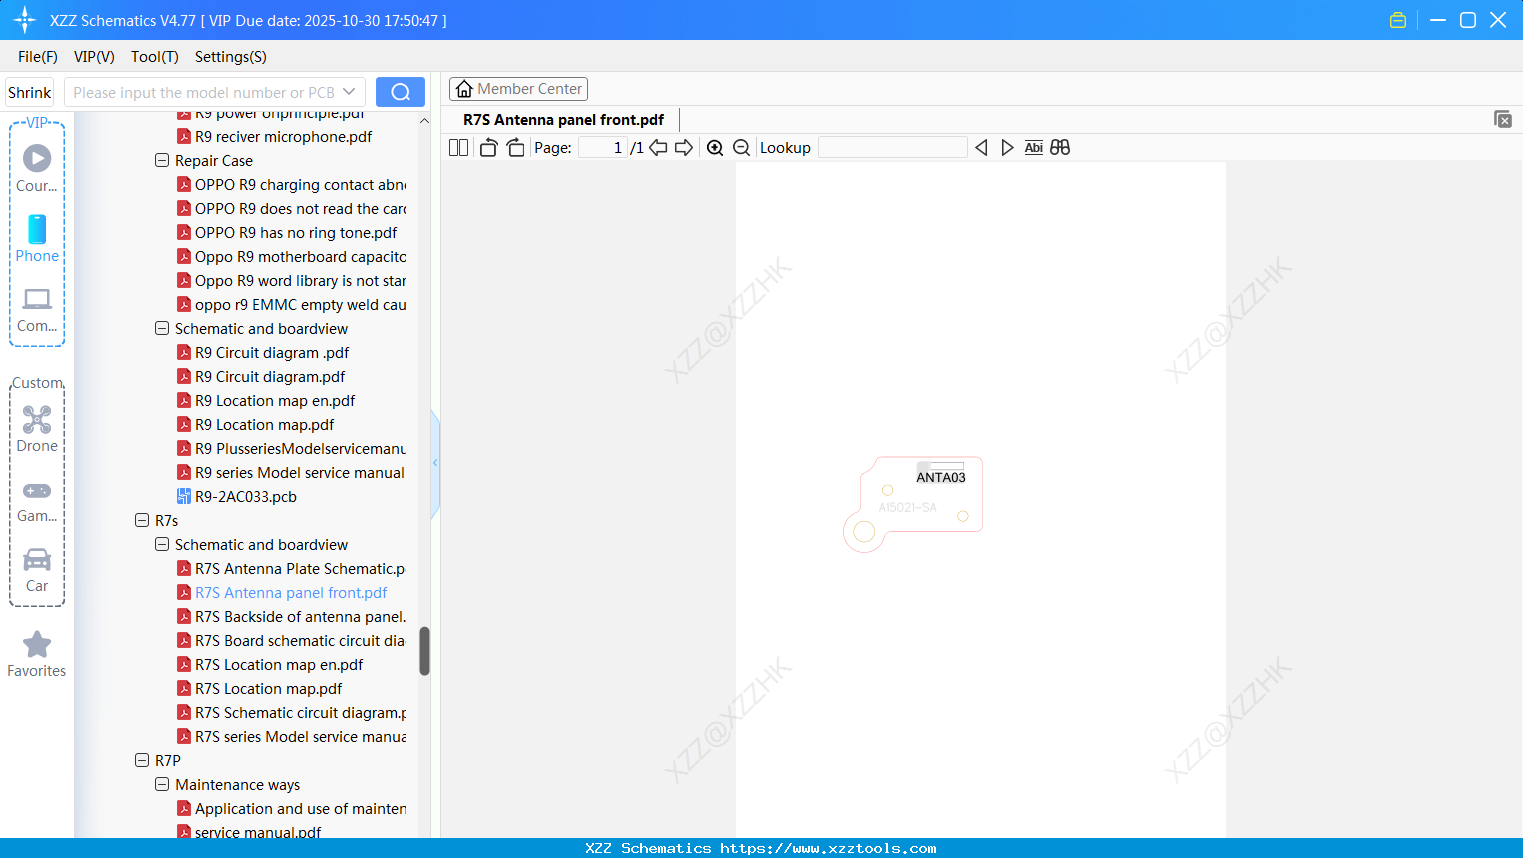The width and height of the screenshot is (1523, 858).
Task: Collapse the R7s tree node
Action: [142, 520]
